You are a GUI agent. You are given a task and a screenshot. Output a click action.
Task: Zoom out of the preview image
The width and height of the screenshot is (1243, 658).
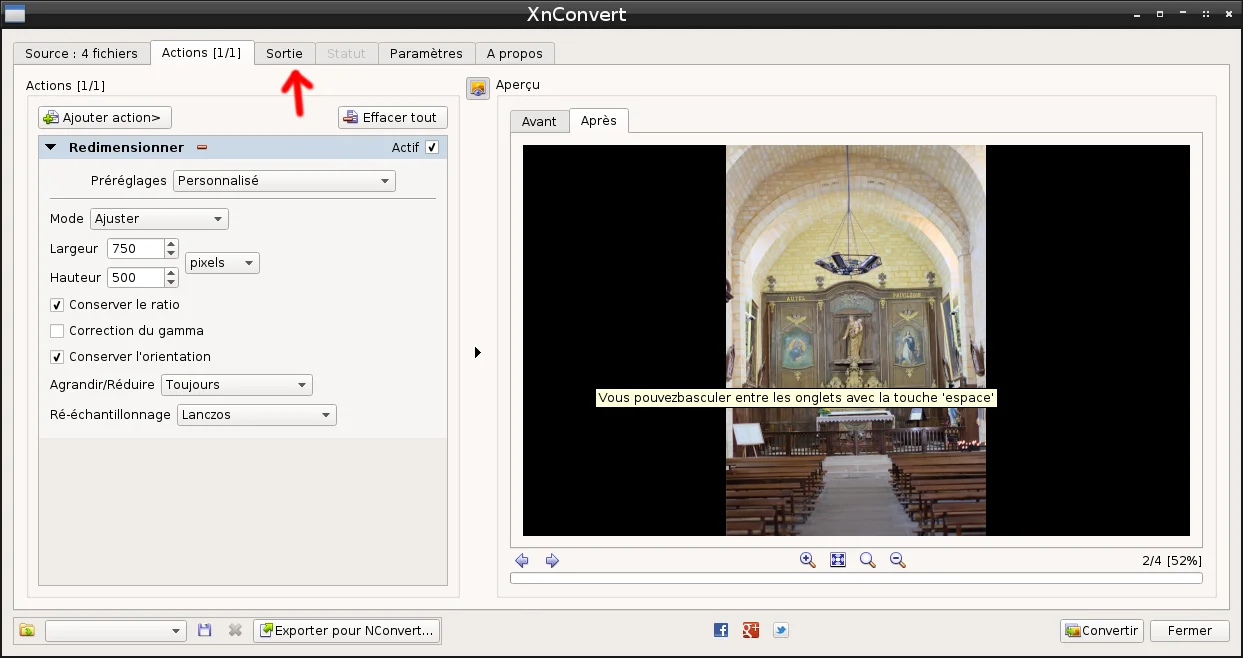click(x=897, y=560)
